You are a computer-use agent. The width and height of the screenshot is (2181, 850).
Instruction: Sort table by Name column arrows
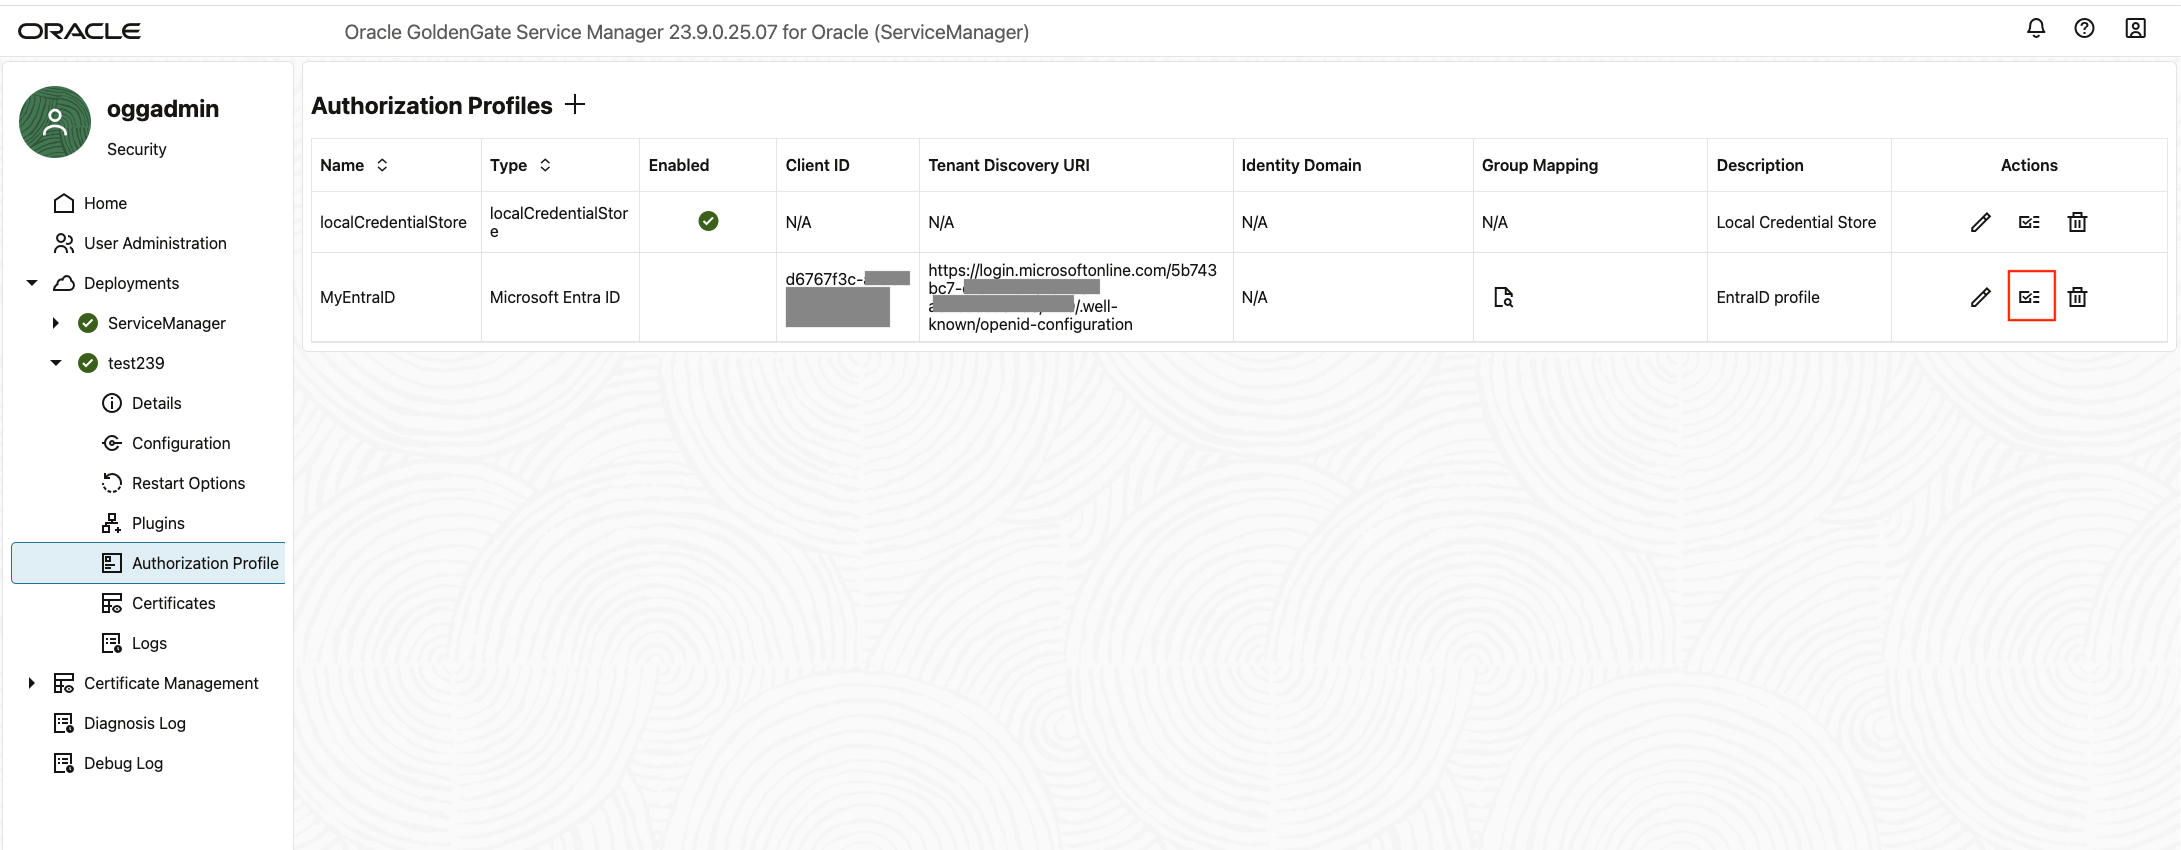click(382, 165)
